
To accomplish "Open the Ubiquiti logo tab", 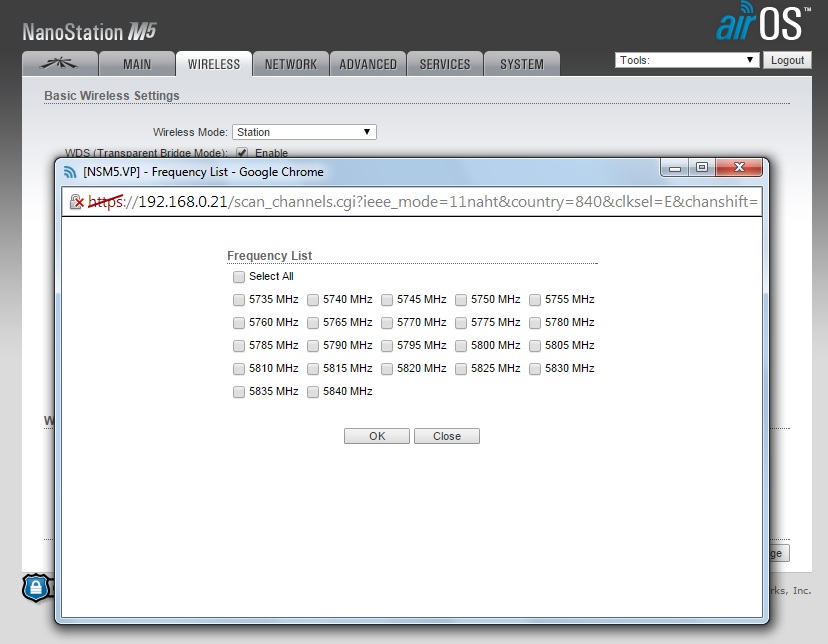I will pos(60,64).
